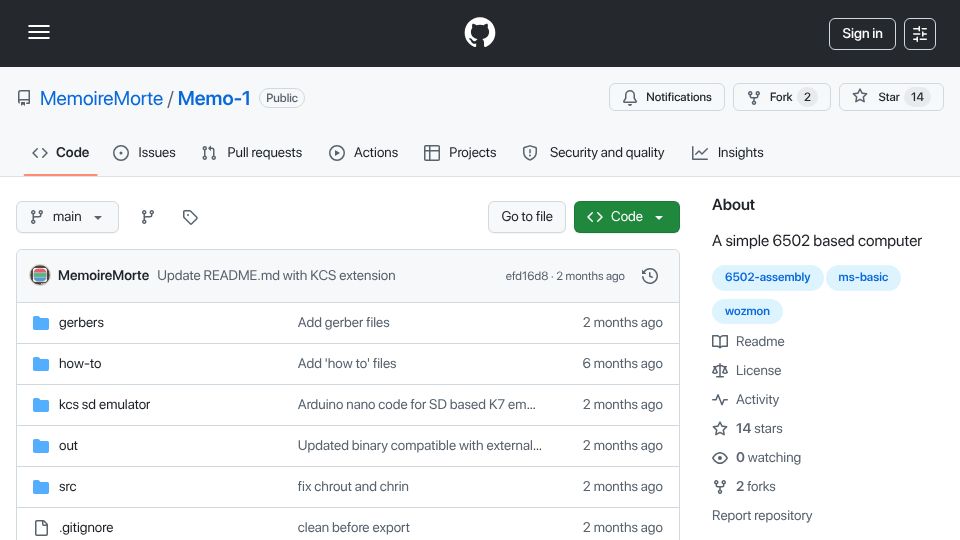The image size is (960, 540).
Task: Click the Notifications button
Action: pyautogui.click(x=667, y=97)
